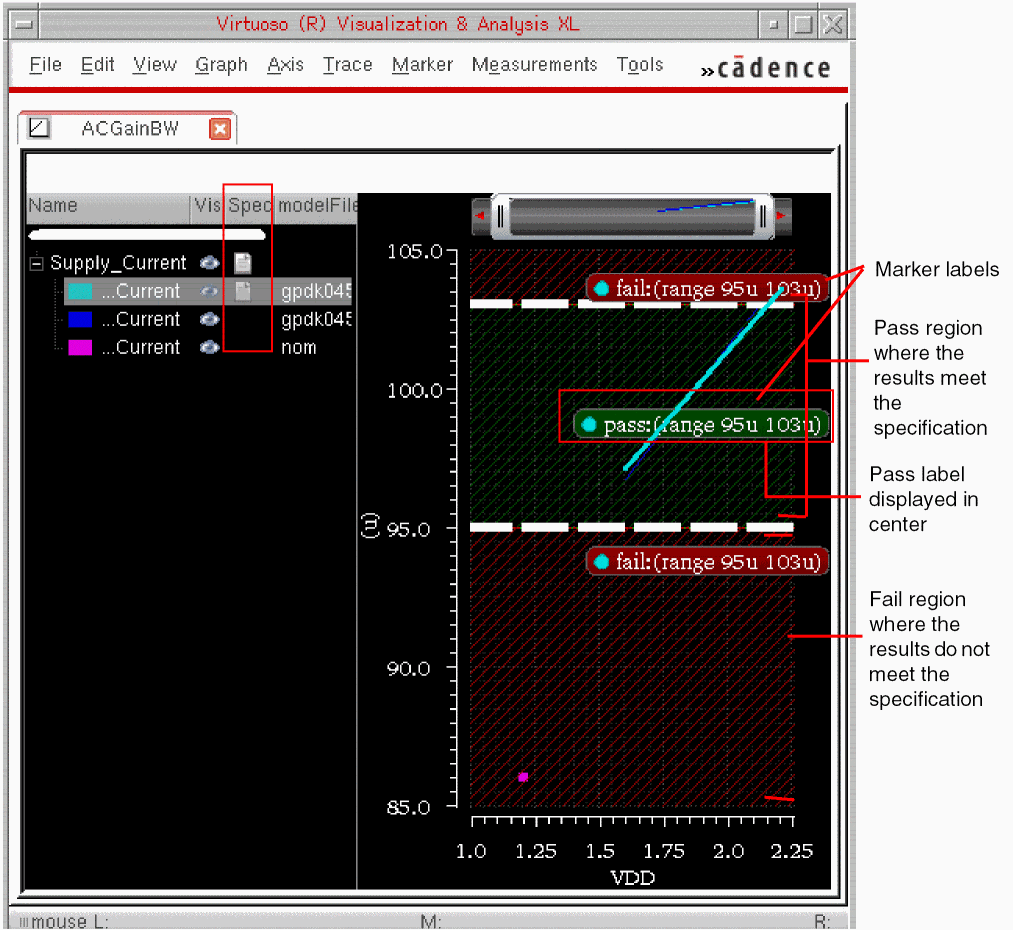
Task: Toggle visibility of the Supply_Current group
Action: coord(209,263)
